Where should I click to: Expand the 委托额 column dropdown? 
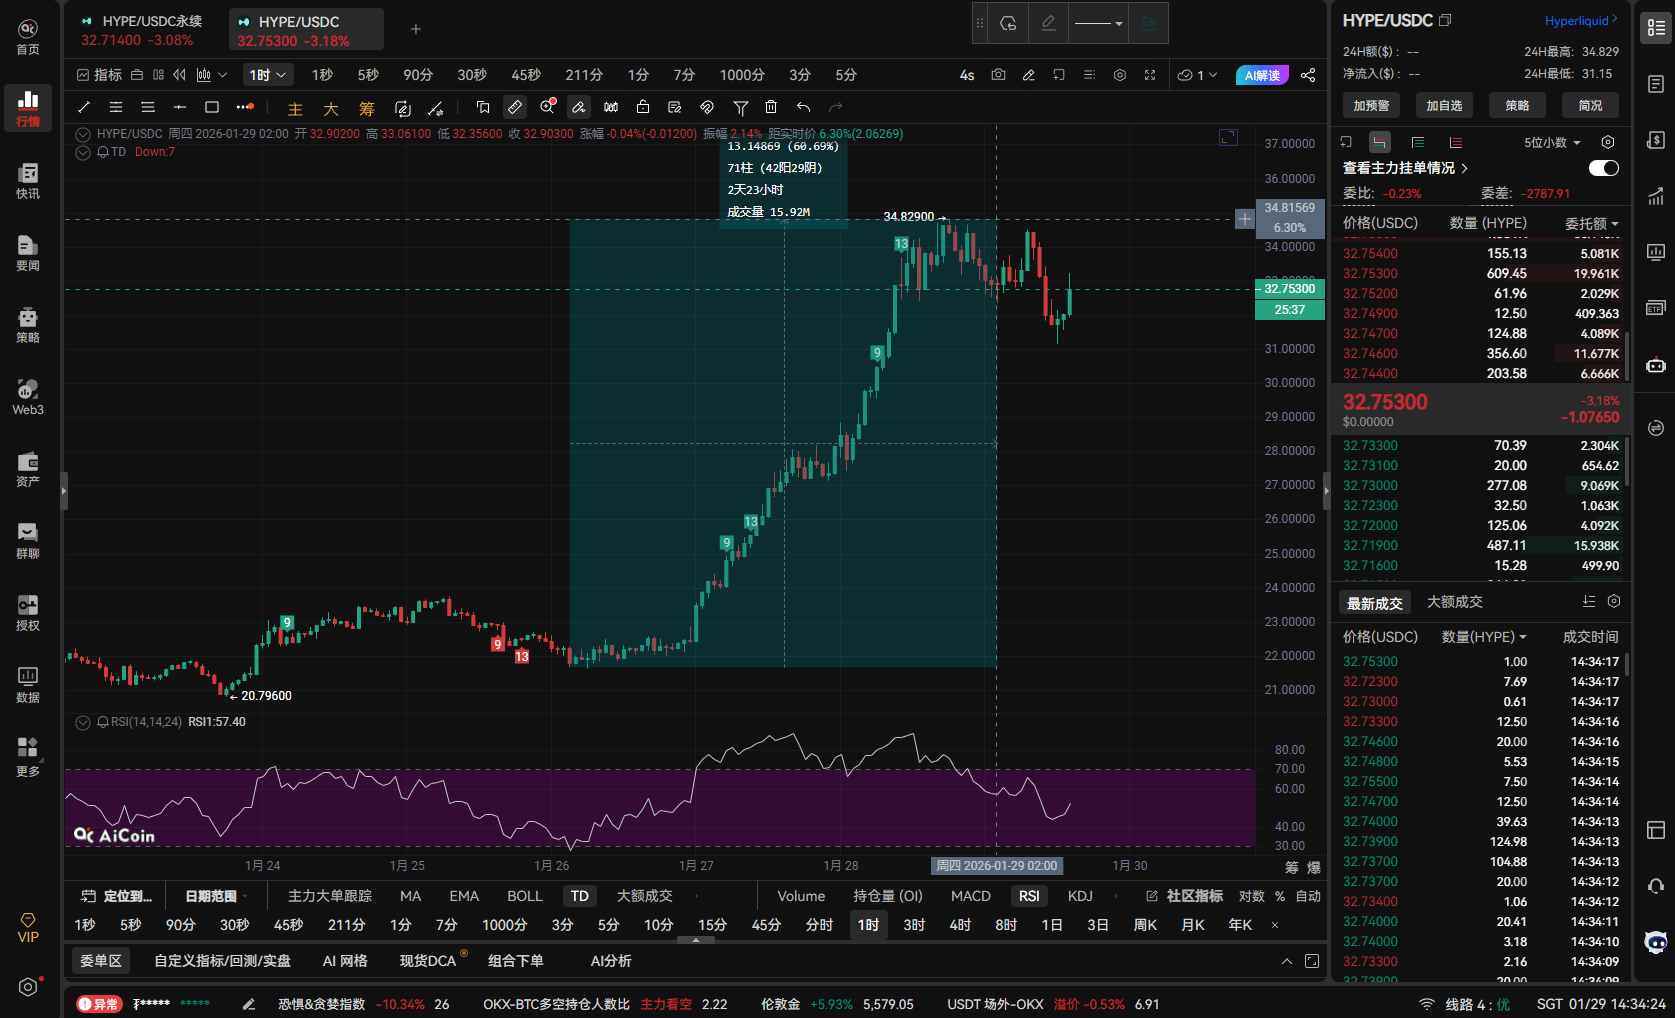coord(1592,223)
